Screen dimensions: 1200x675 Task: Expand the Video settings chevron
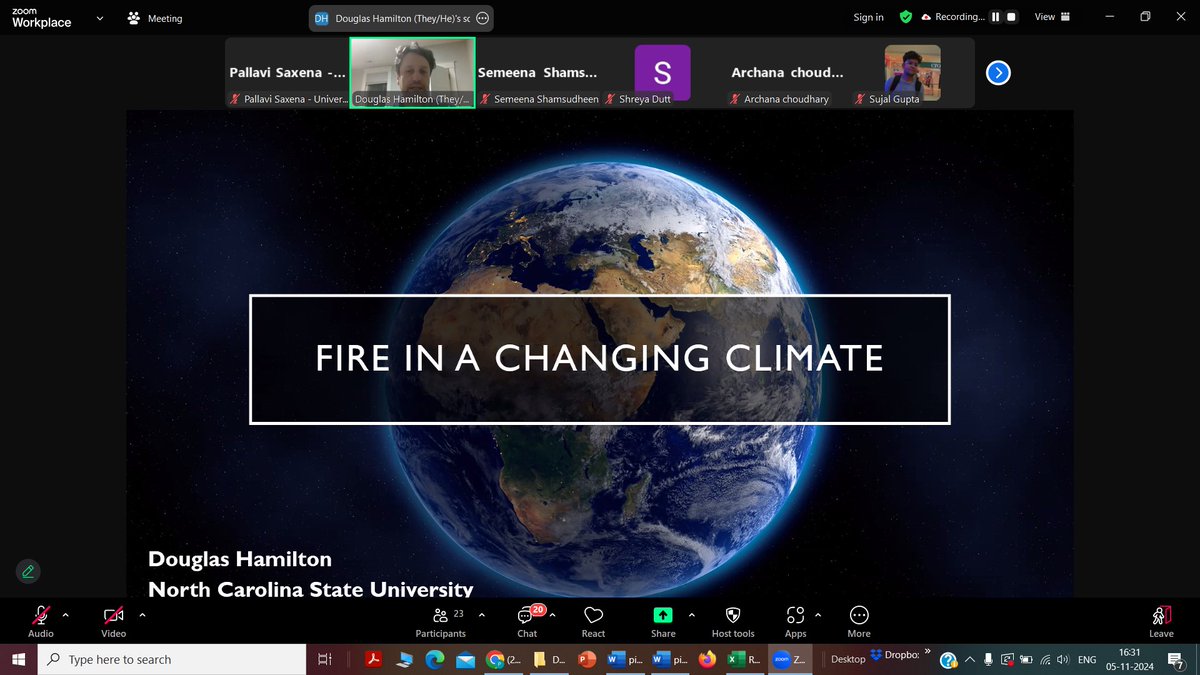click(x=141, y=616)
